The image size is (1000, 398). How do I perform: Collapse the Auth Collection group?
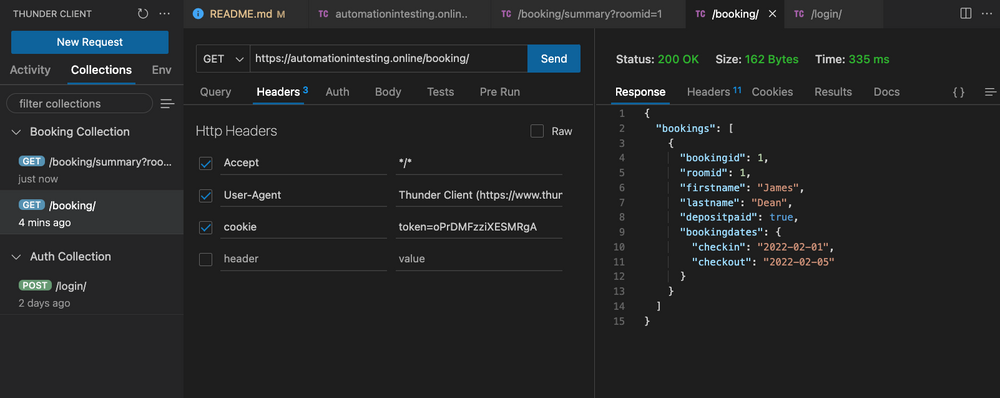17,256
